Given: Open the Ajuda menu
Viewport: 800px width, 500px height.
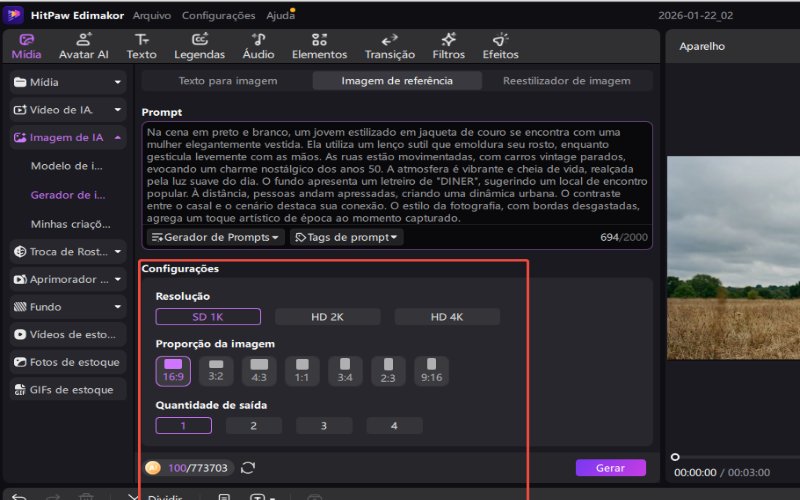Looking at the screenshot, I should [280, 15].
